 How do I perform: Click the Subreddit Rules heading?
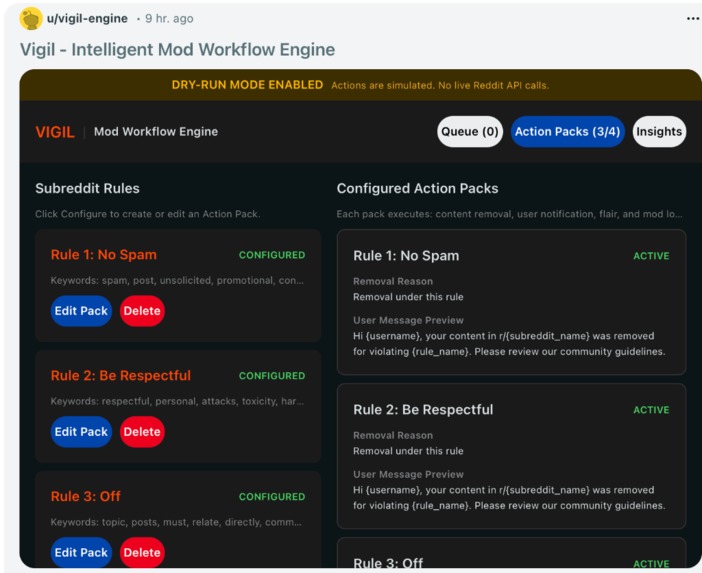(x=87, y=188)
